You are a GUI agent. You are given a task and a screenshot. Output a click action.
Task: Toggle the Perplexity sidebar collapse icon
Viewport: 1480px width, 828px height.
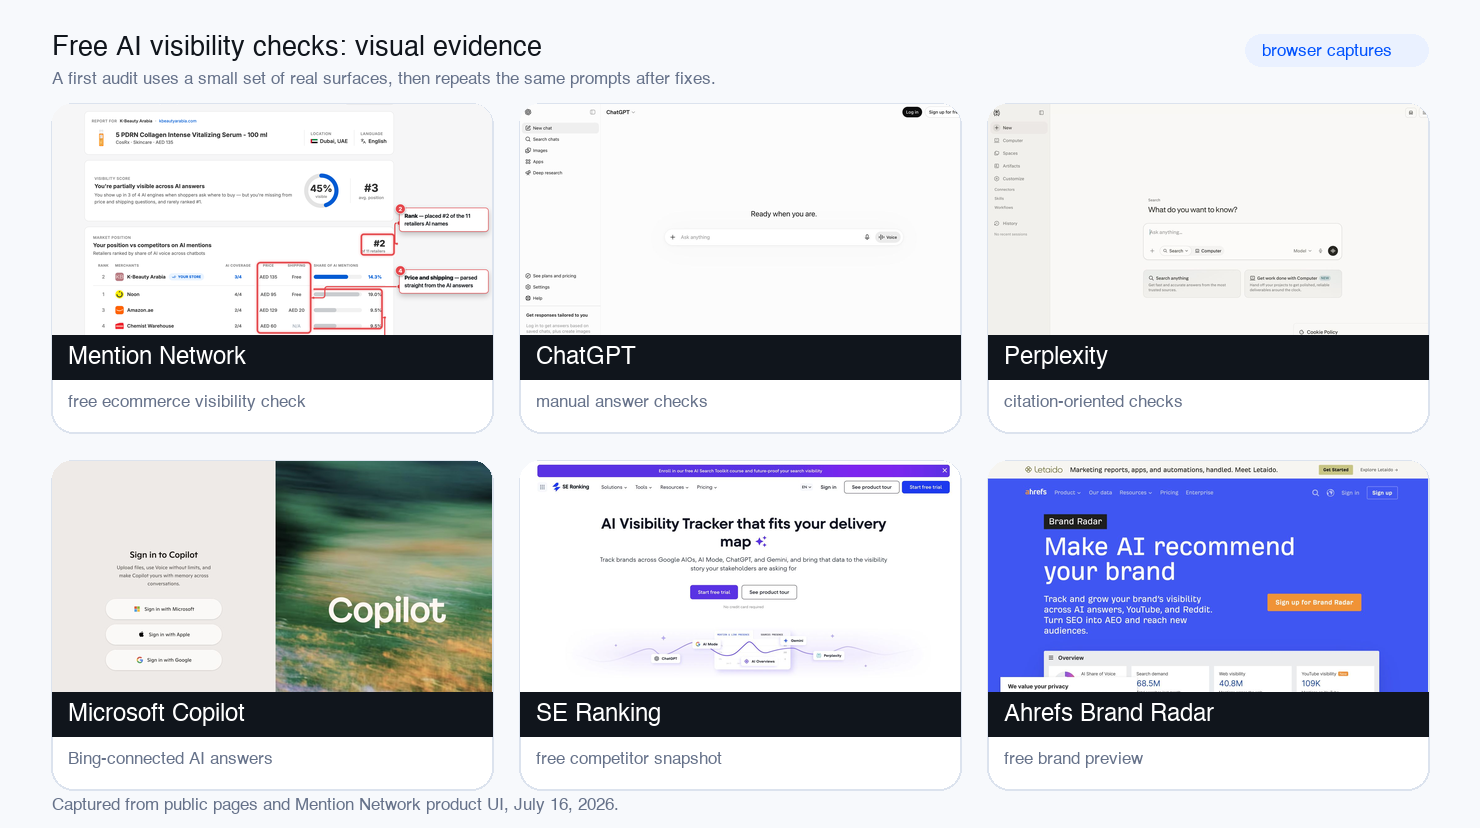click(x=1041, y=112)
